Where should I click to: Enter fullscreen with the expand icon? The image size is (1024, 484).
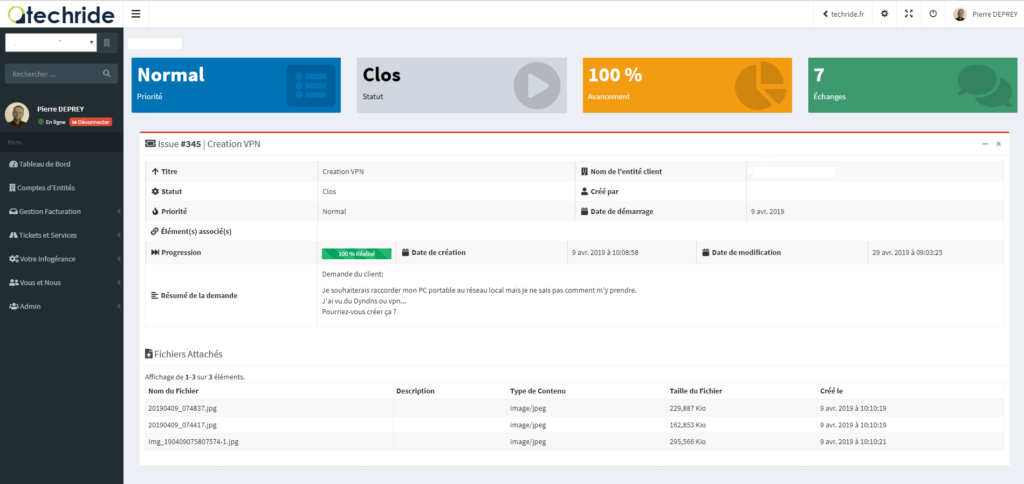(x=909, y=14)
